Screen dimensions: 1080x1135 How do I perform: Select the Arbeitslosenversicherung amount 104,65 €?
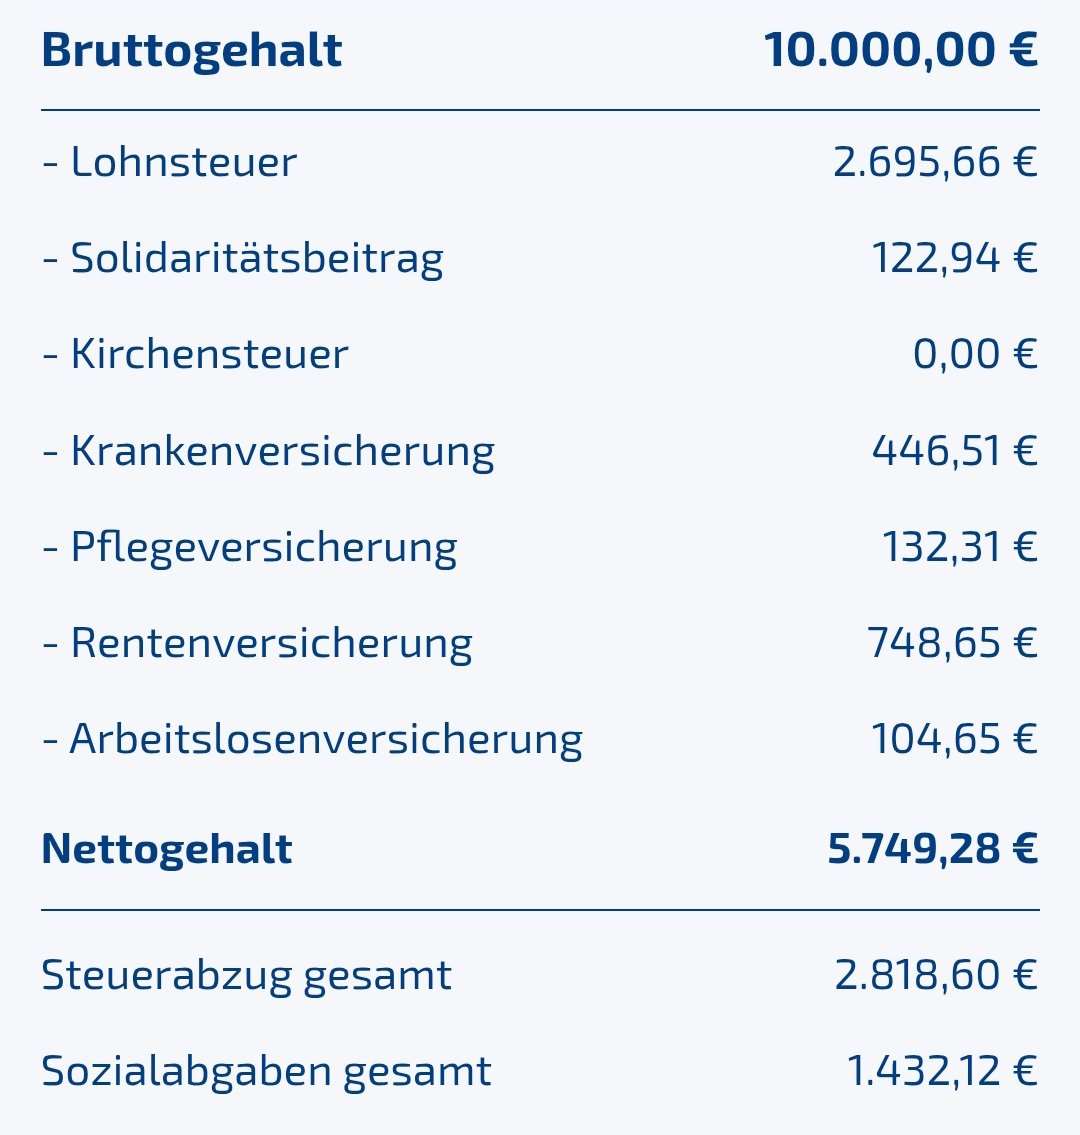(954, 739)
